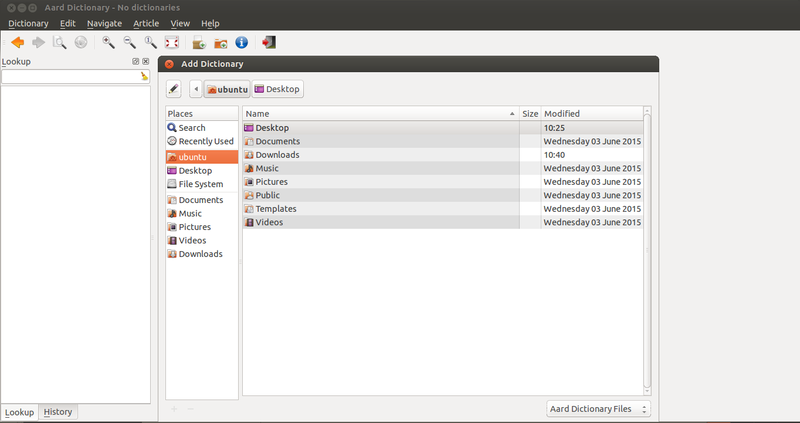This screenshot has width=800, height=423.
Task: Open the Edit menu
Action: 67,23
